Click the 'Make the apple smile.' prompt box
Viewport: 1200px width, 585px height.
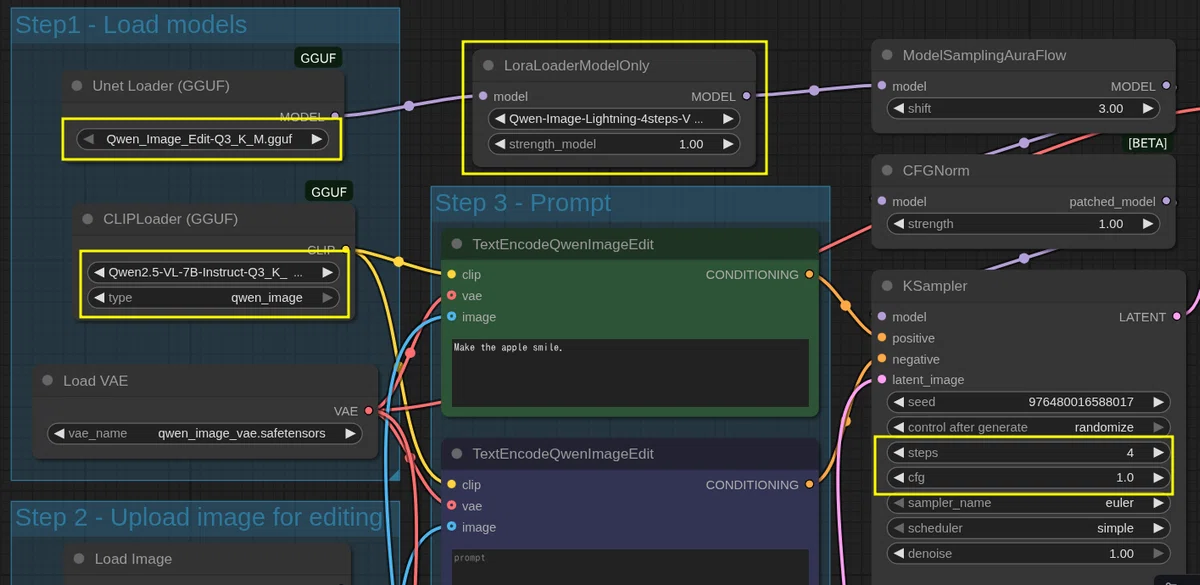pyautogui.click(x=630, y=372)
